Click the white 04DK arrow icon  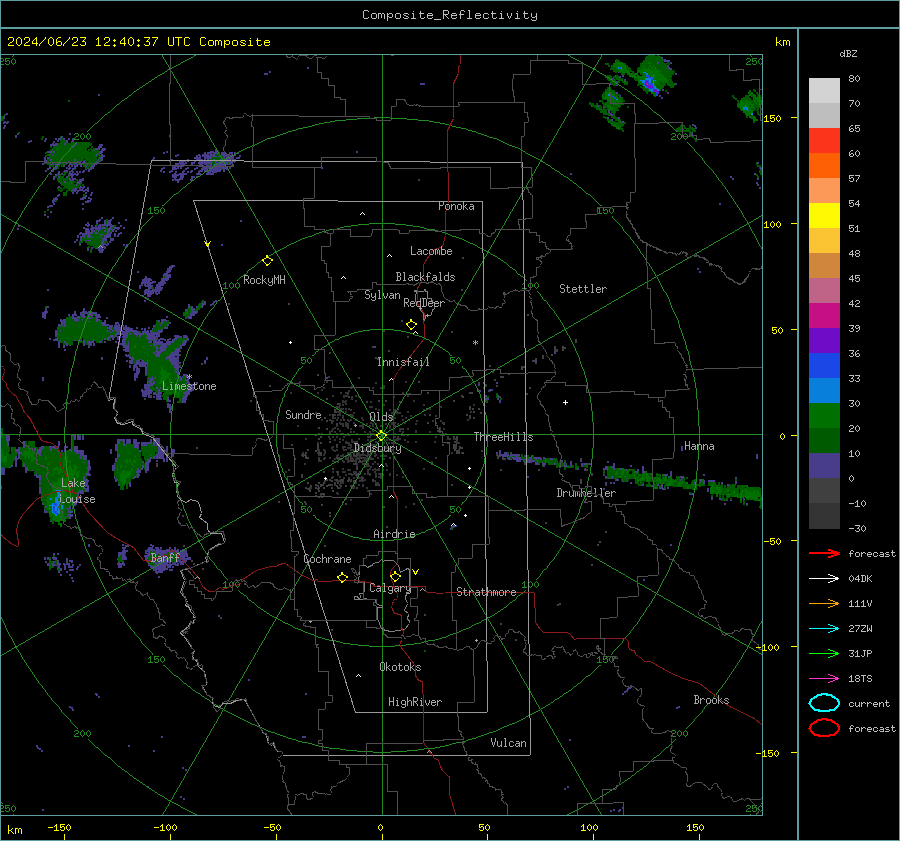pos(824,579)
